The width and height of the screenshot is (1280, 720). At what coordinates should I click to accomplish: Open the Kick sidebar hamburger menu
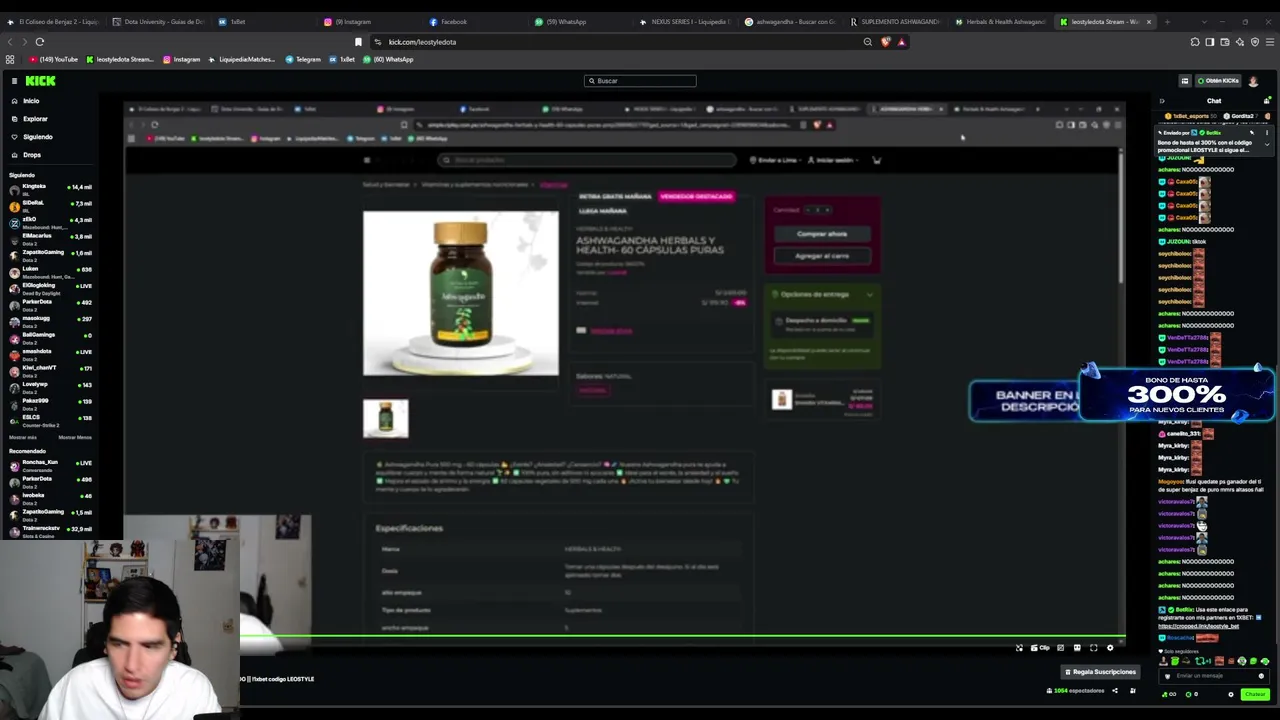[x=14, y=81]
